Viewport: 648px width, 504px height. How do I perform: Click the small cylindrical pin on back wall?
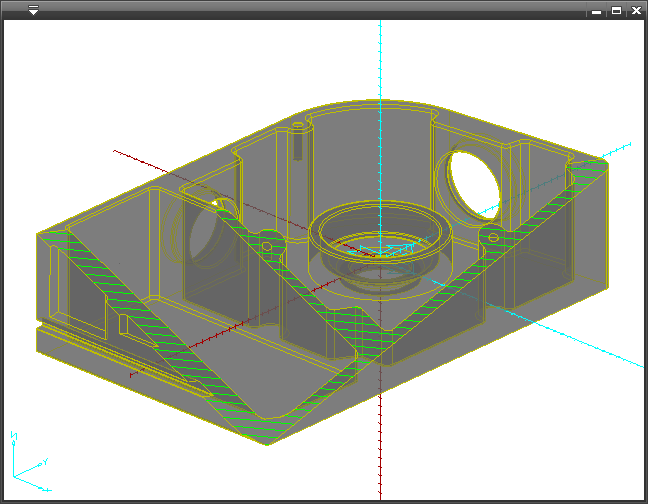[298, 140]
